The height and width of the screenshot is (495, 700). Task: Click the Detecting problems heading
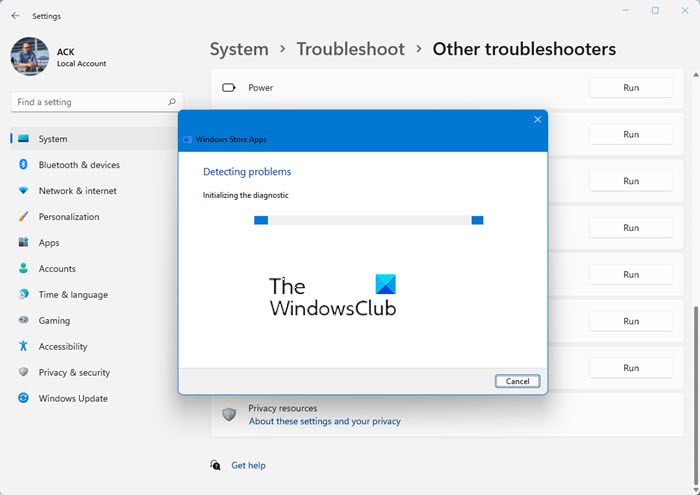click(247, 172)
